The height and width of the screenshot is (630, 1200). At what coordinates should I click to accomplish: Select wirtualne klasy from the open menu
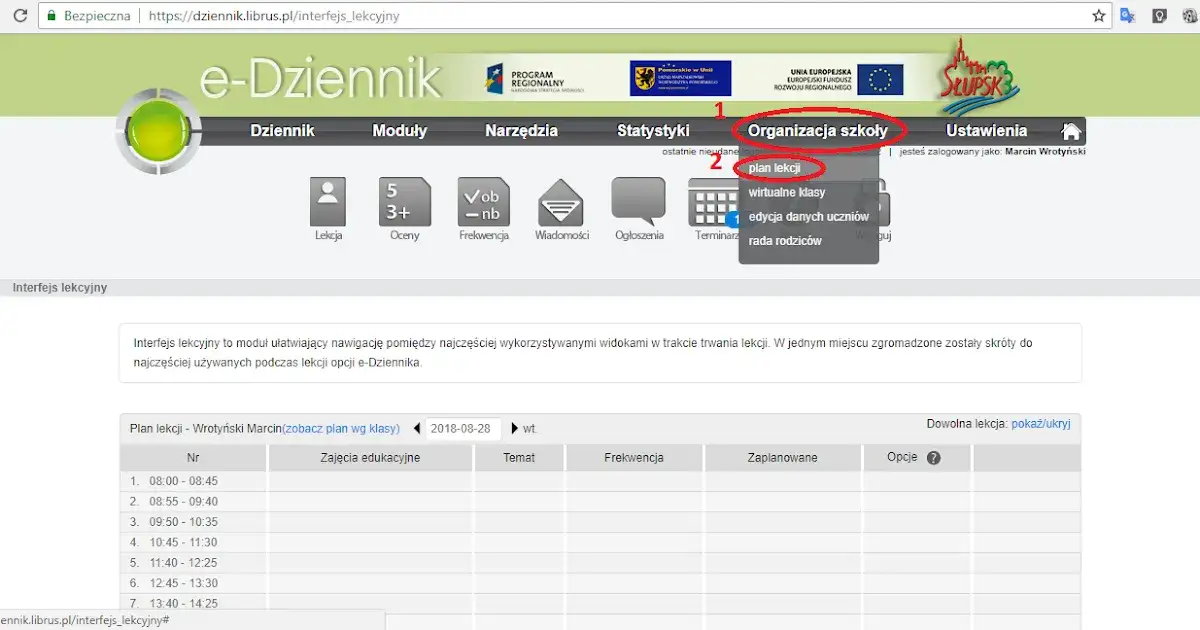click(x=785, y=192)
